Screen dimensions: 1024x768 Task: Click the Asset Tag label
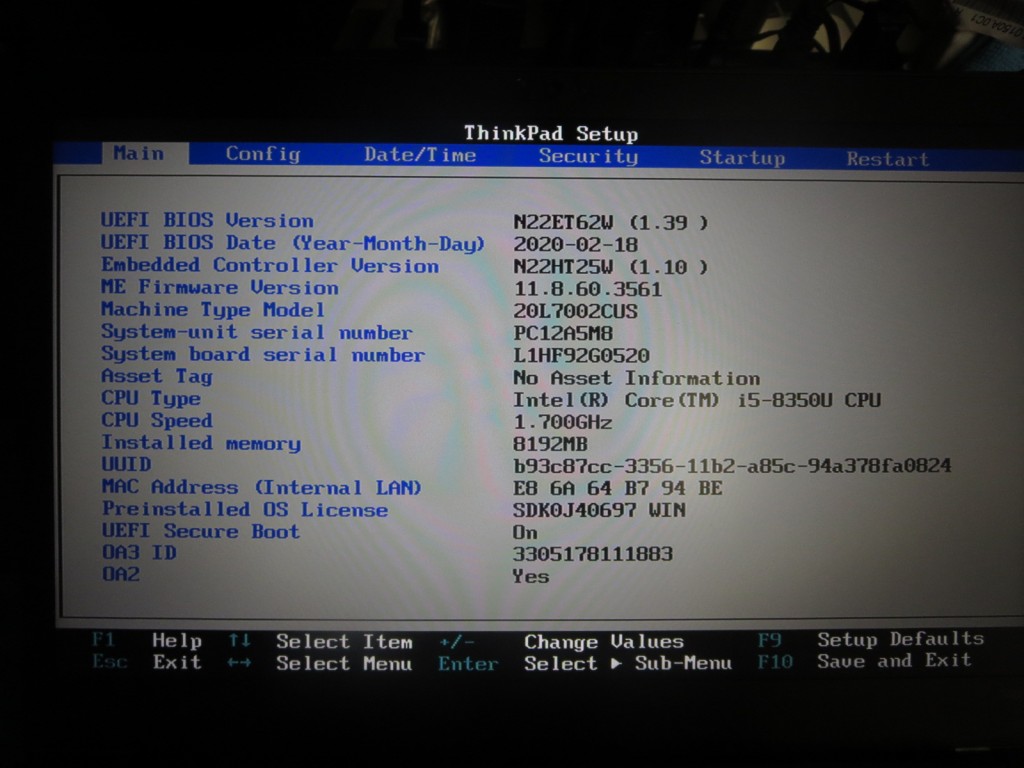pyautogui.click(x=157, y=376)
